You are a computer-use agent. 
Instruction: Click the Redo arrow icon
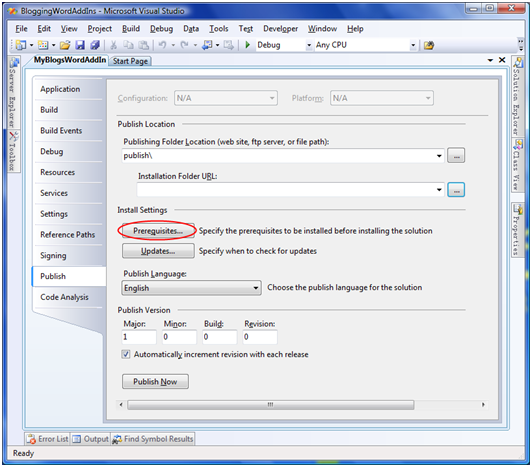(184, 45)
